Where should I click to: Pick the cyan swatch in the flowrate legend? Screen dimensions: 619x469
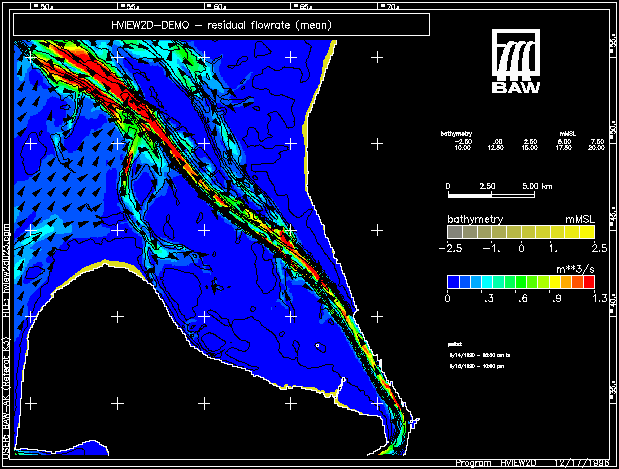(487, 282)
